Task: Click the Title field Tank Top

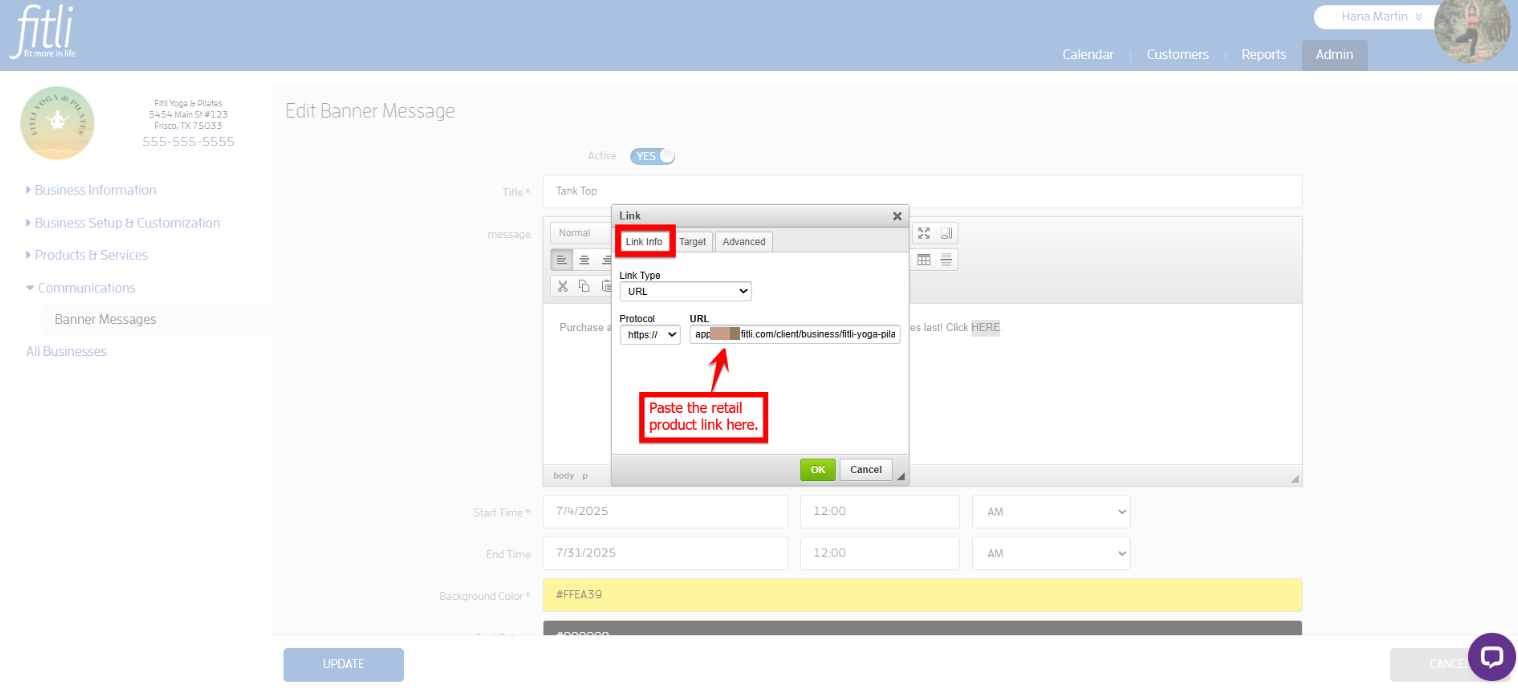Action: 922,191
